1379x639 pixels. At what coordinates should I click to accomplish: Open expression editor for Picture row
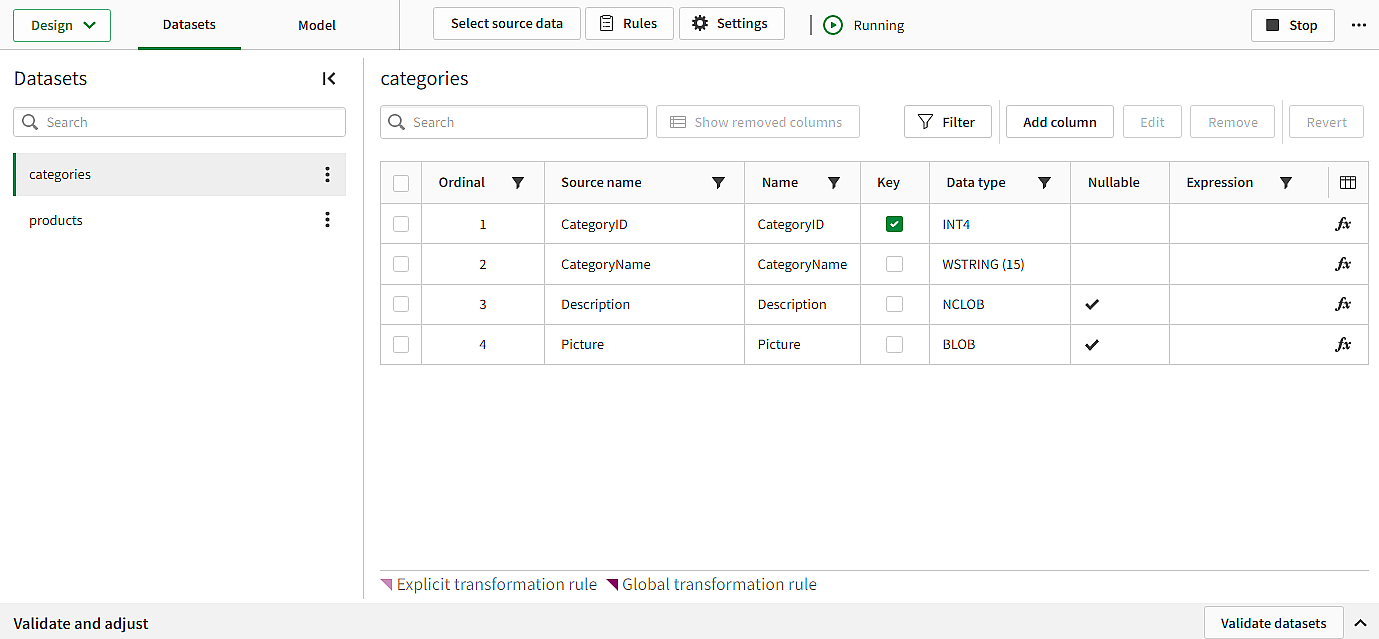pos(1343,344)
